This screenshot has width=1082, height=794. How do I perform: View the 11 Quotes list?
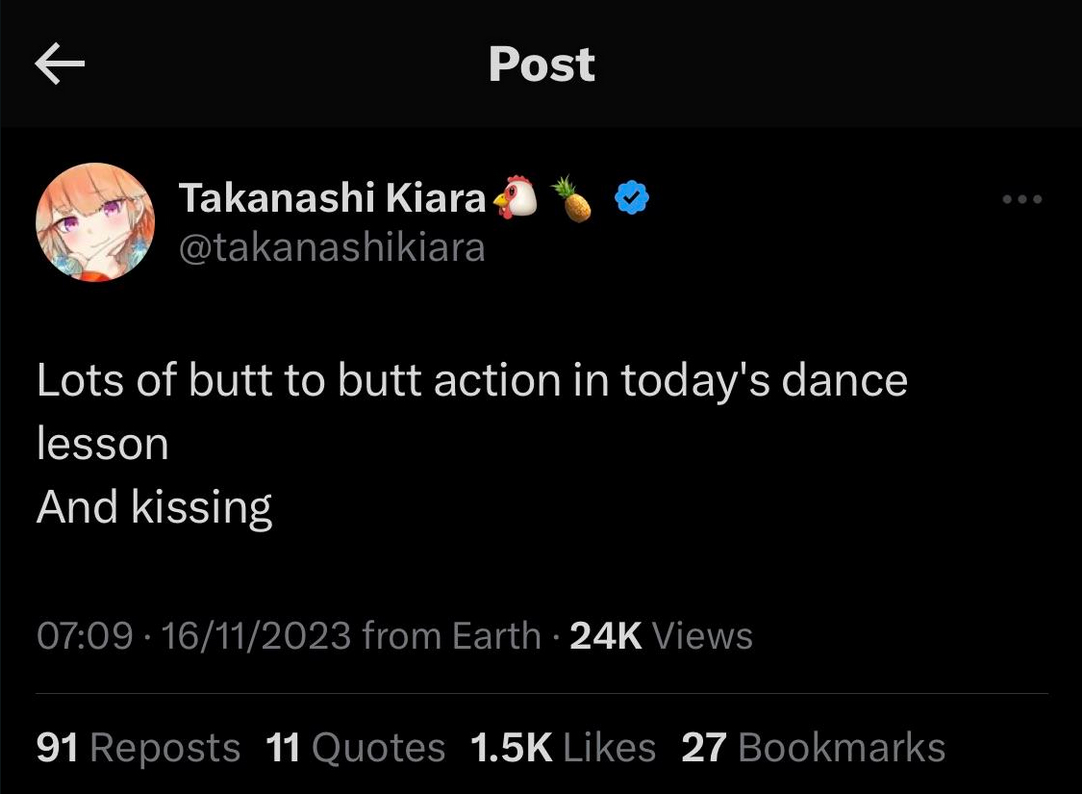coord(355,747)
